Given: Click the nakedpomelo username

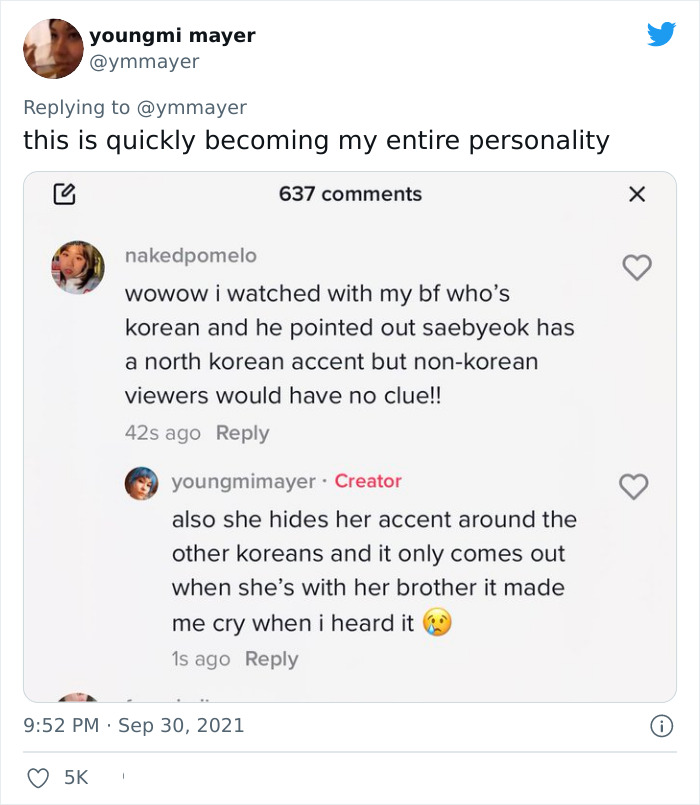Looking at the screenshot, I should pos(190,256).
